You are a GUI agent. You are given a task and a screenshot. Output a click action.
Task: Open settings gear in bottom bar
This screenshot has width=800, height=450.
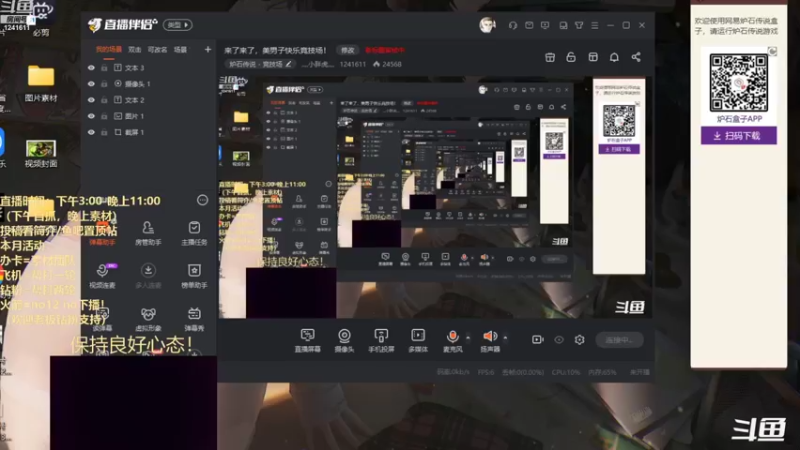tap(580, 339)
